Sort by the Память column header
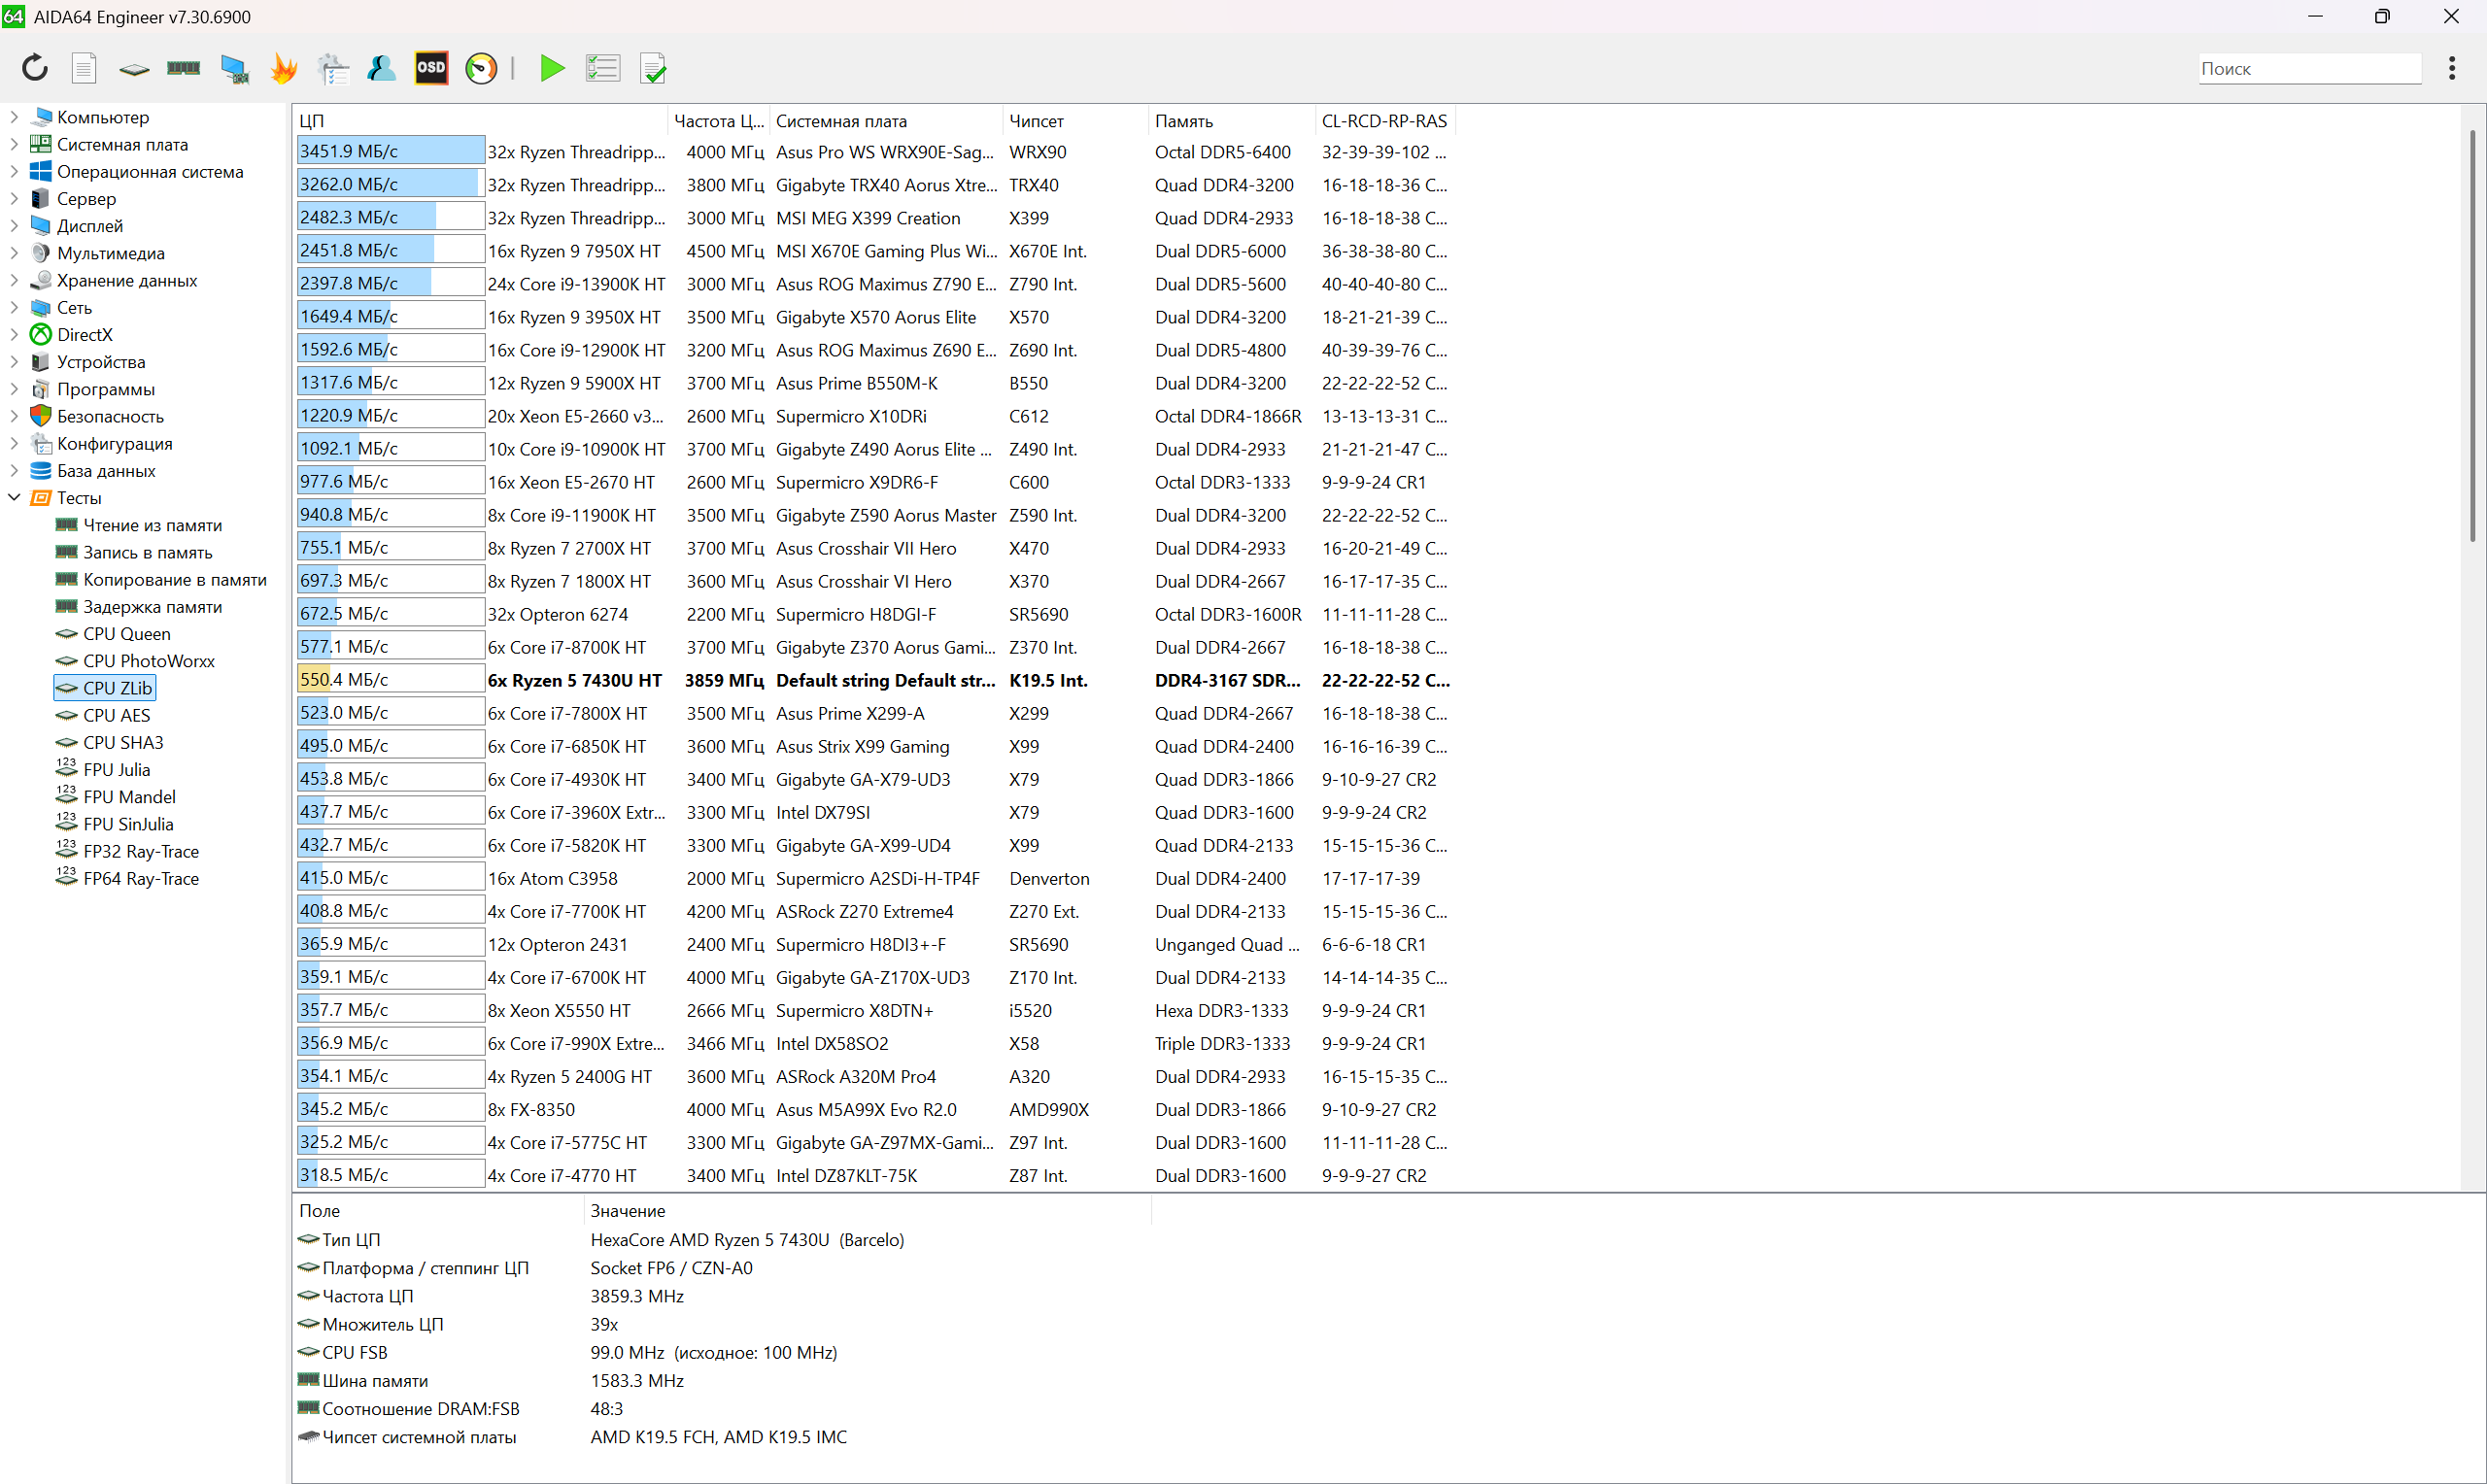Image resolution: width=2487 pixels, height=1484 pixels. click(x=1232, y=120)
